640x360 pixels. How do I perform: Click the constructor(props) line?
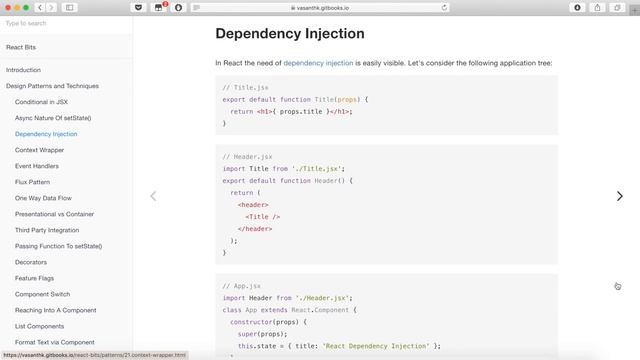click(268, 322)
